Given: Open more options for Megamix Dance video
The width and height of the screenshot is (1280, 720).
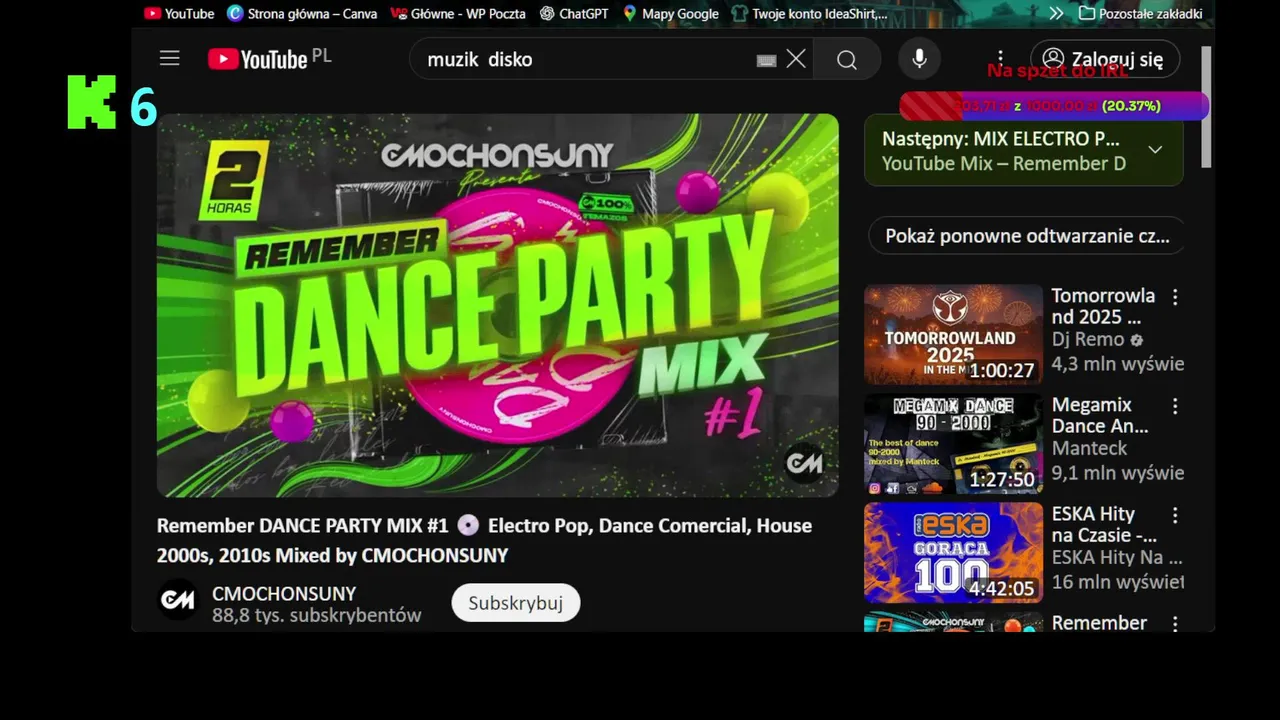Looking at the screenshot, I should coord(1175,406).
